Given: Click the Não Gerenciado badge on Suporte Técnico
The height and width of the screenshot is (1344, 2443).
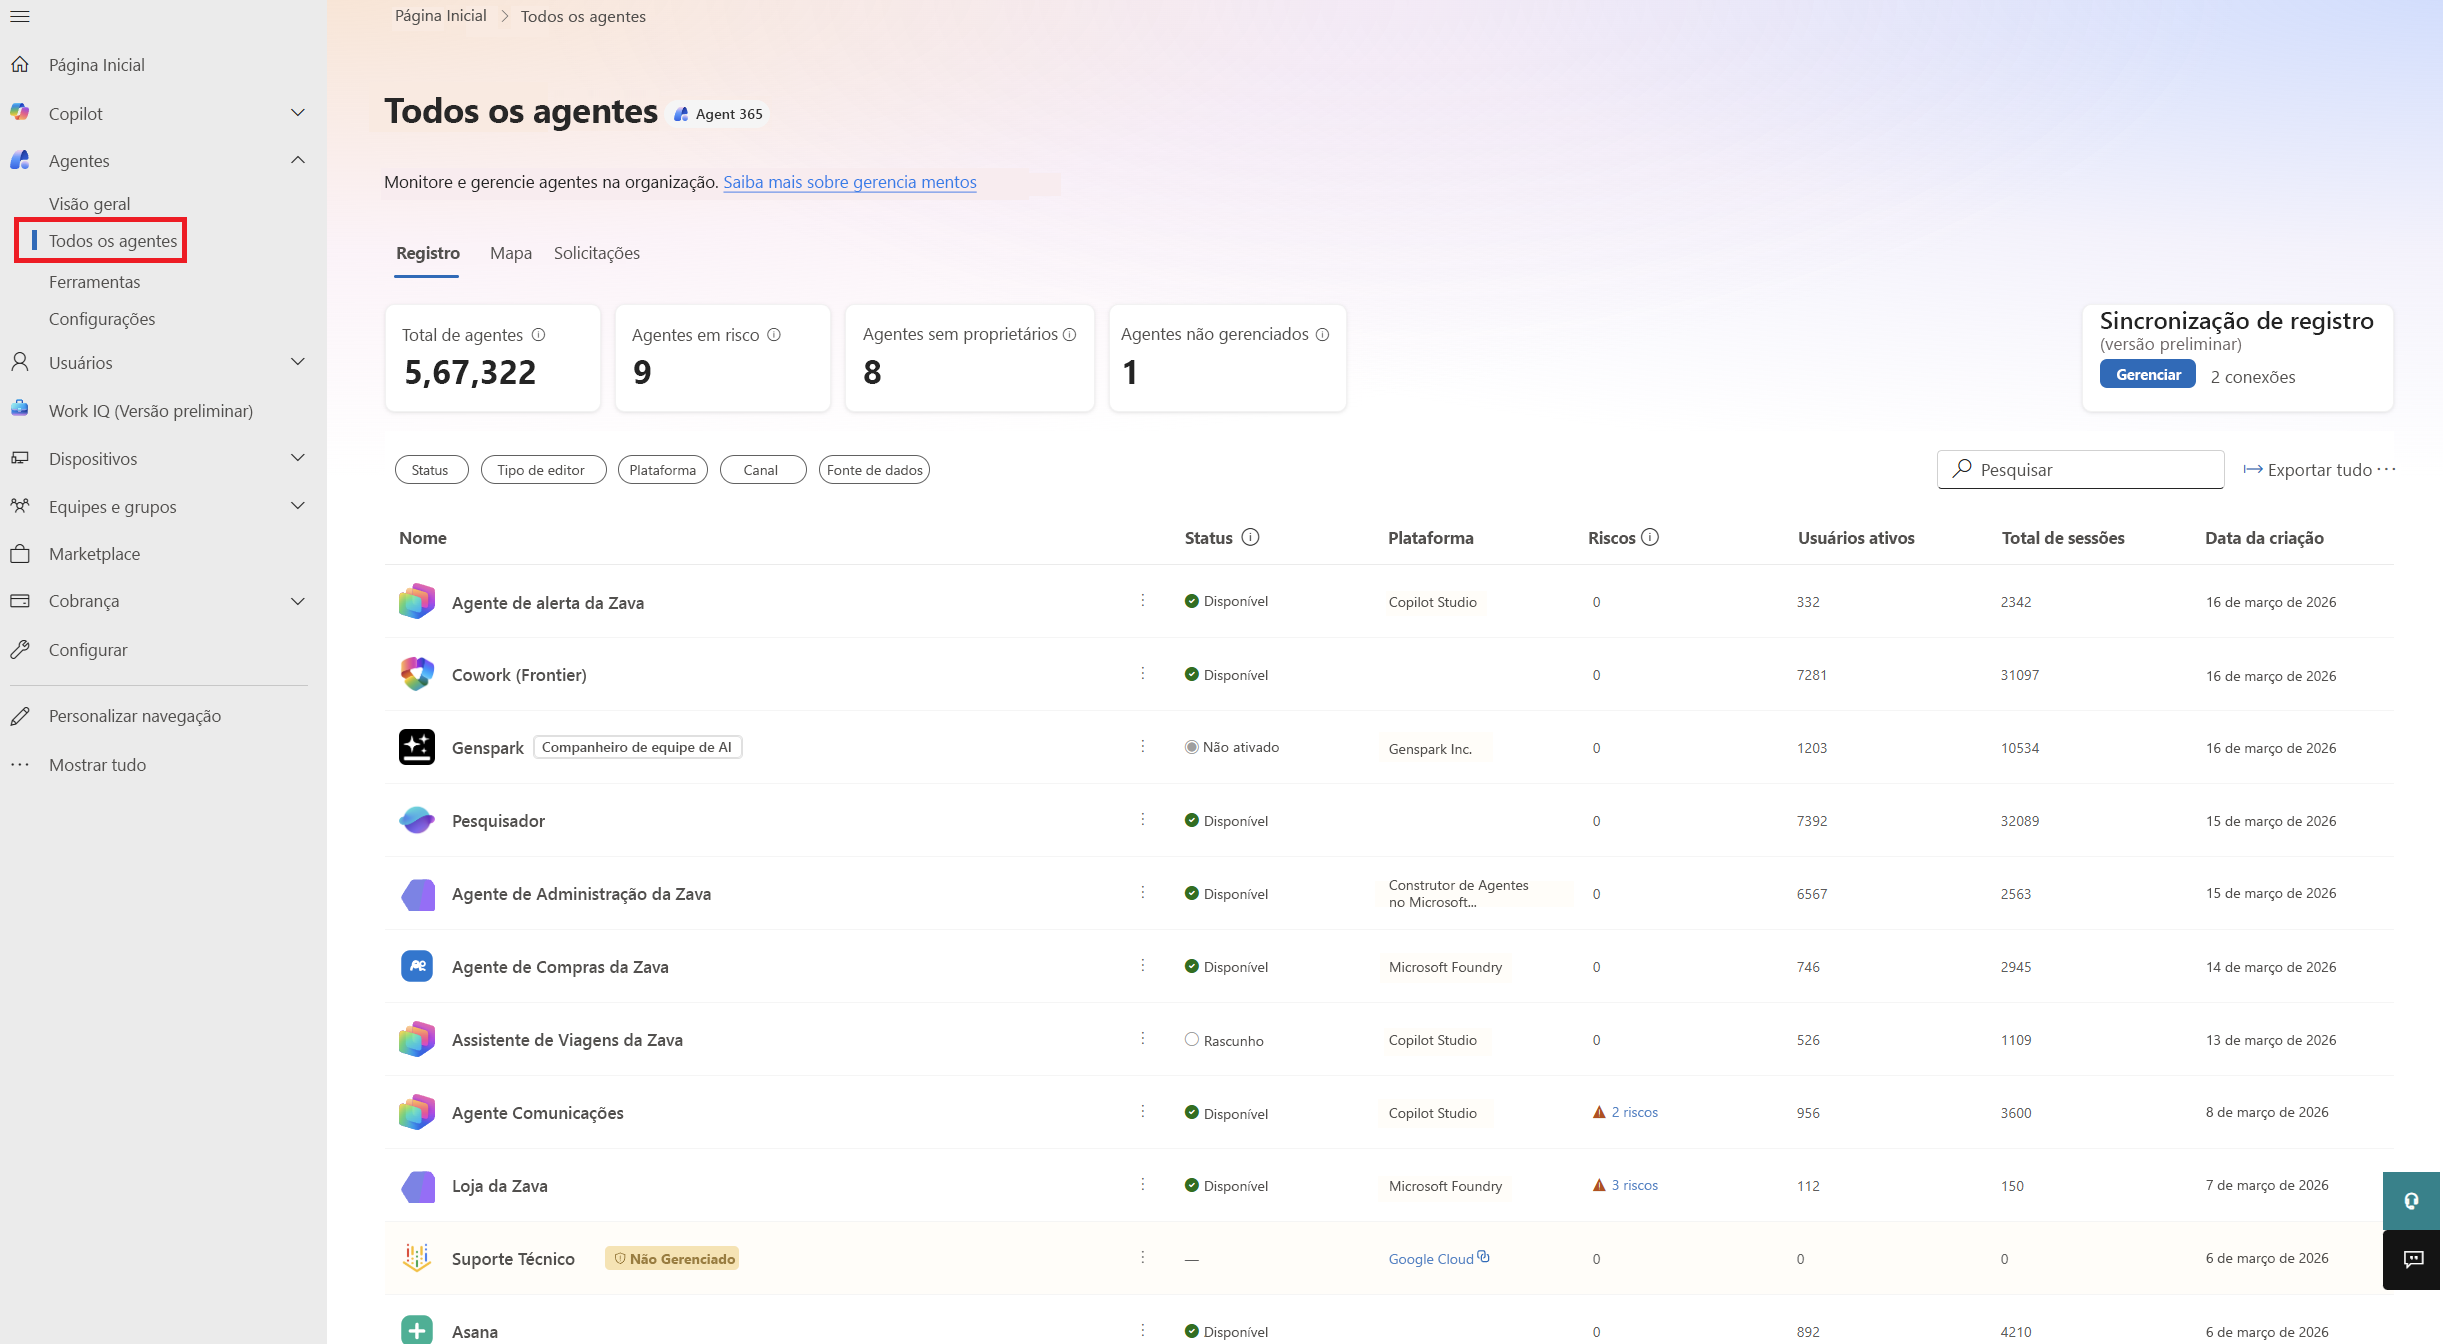Looking at the screenshot, I should 672,1258.
